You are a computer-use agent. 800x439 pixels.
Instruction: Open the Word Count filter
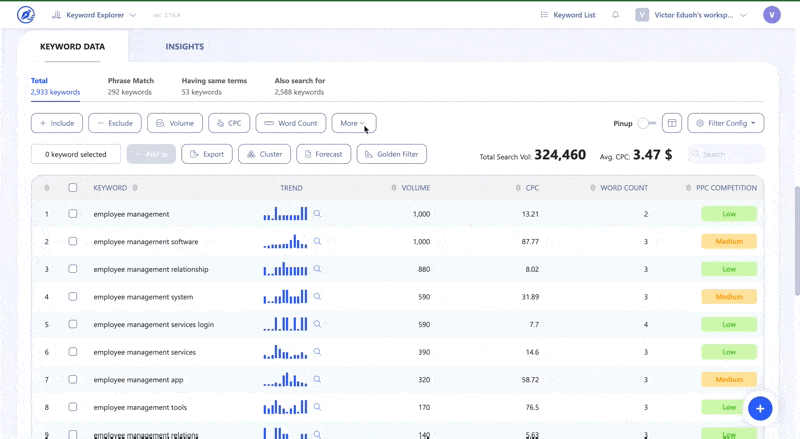(x=291, y=123)
